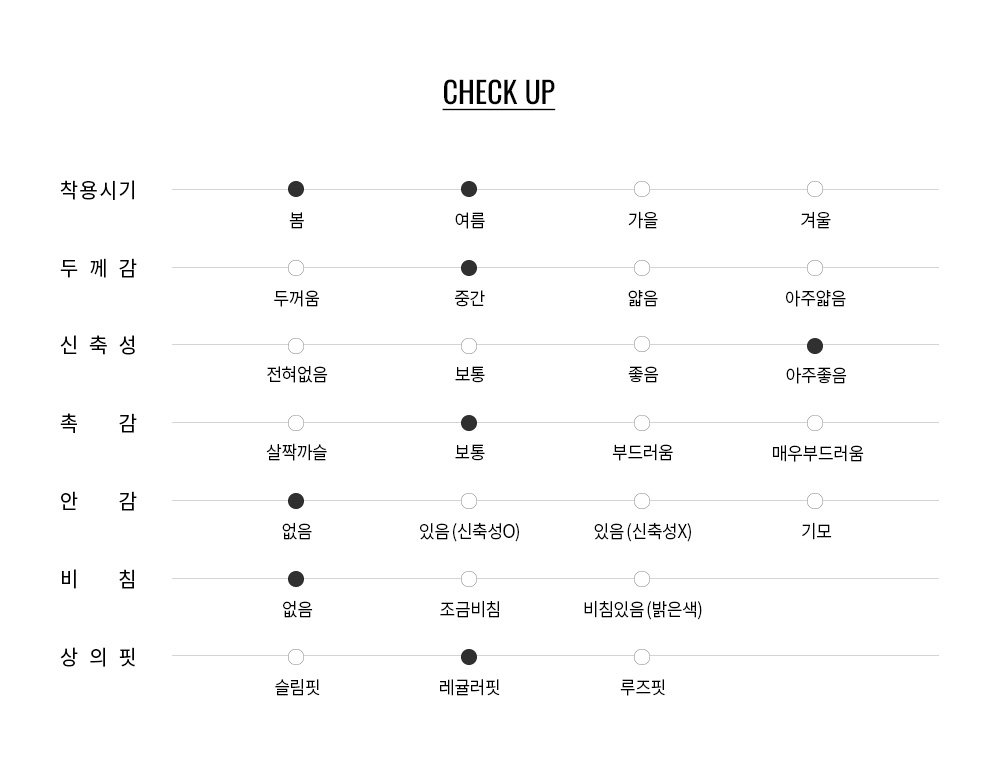Select the 여름 season dot
The image size is (1000, 777).
pyautogui.click(x=469, y=189)
